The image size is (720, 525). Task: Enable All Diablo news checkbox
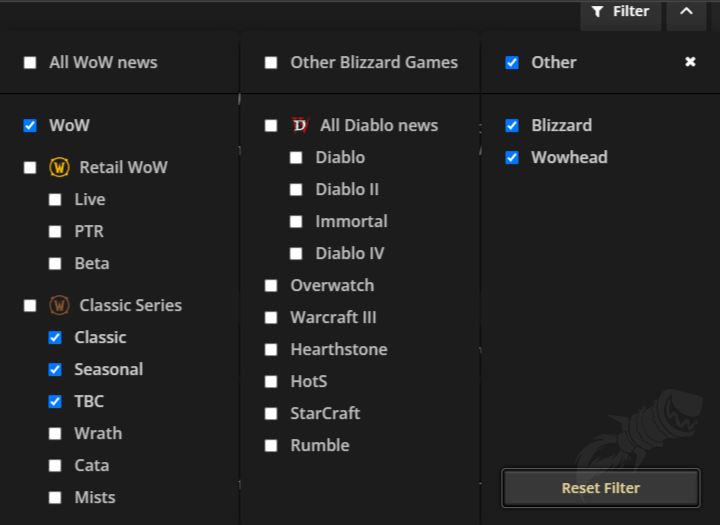(x=271, y=126)
